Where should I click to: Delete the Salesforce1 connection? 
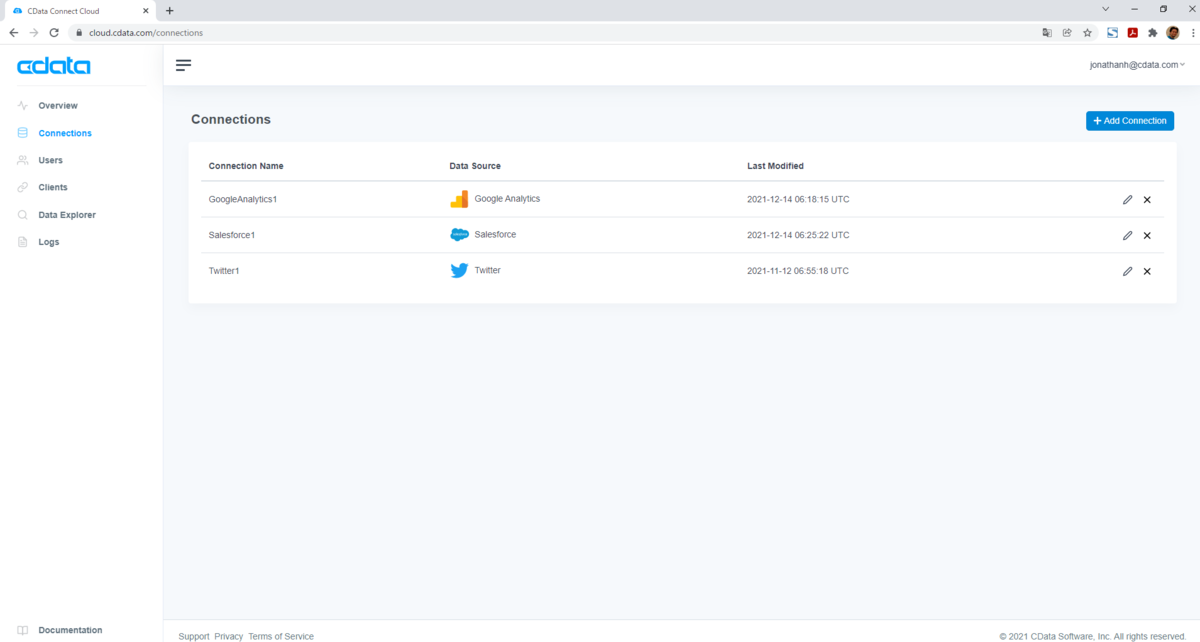1147,236
